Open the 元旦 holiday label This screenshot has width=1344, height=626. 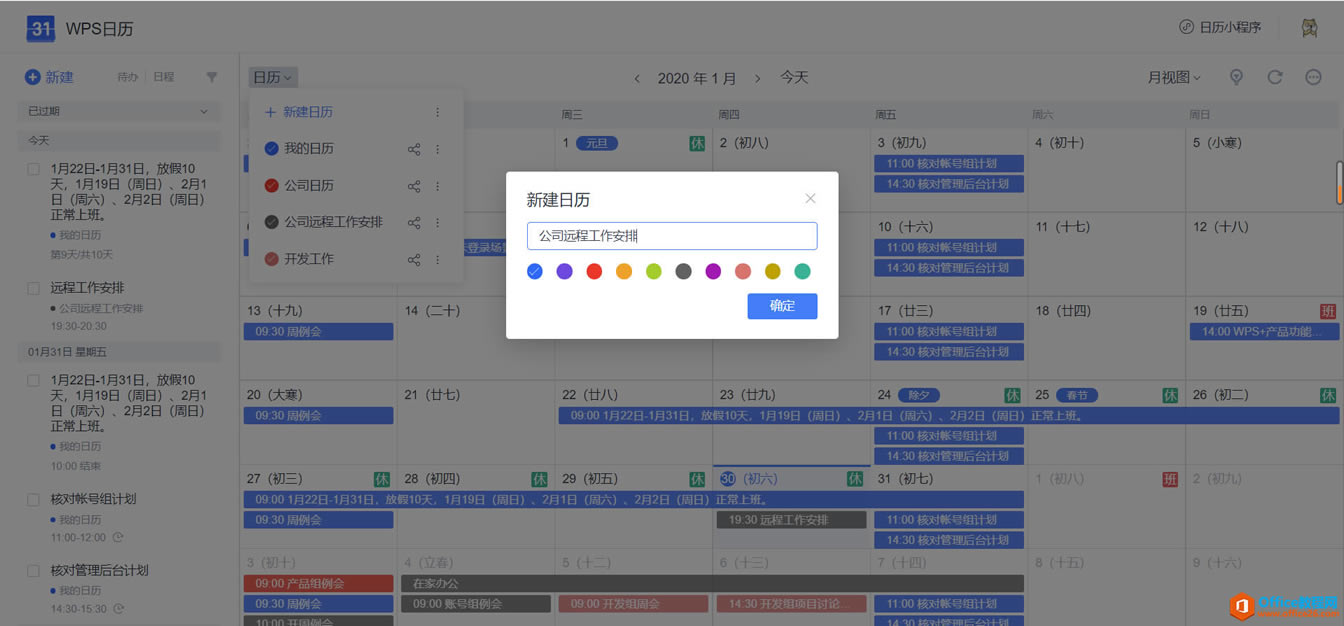point(597,143)
